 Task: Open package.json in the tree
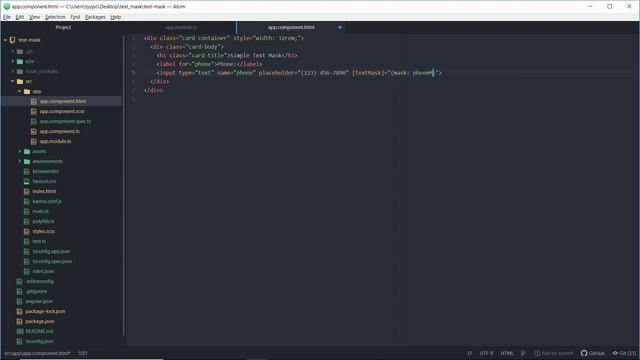coord(40,321)
